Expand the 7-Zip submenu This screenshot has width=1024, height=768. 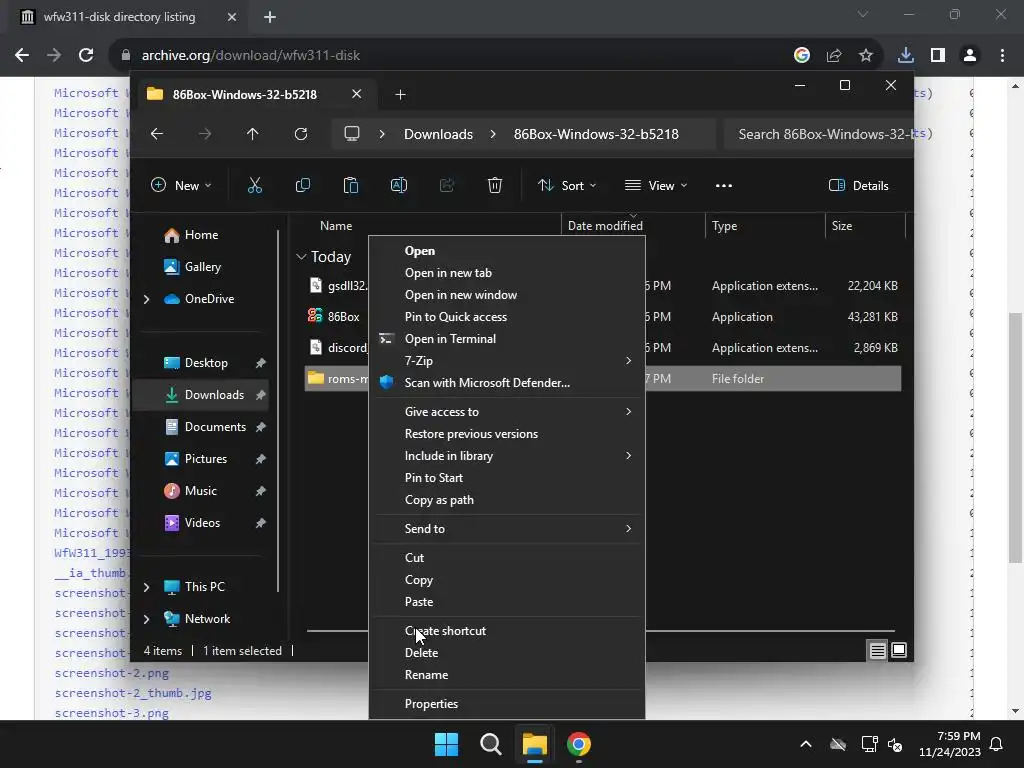click(507, 360)
